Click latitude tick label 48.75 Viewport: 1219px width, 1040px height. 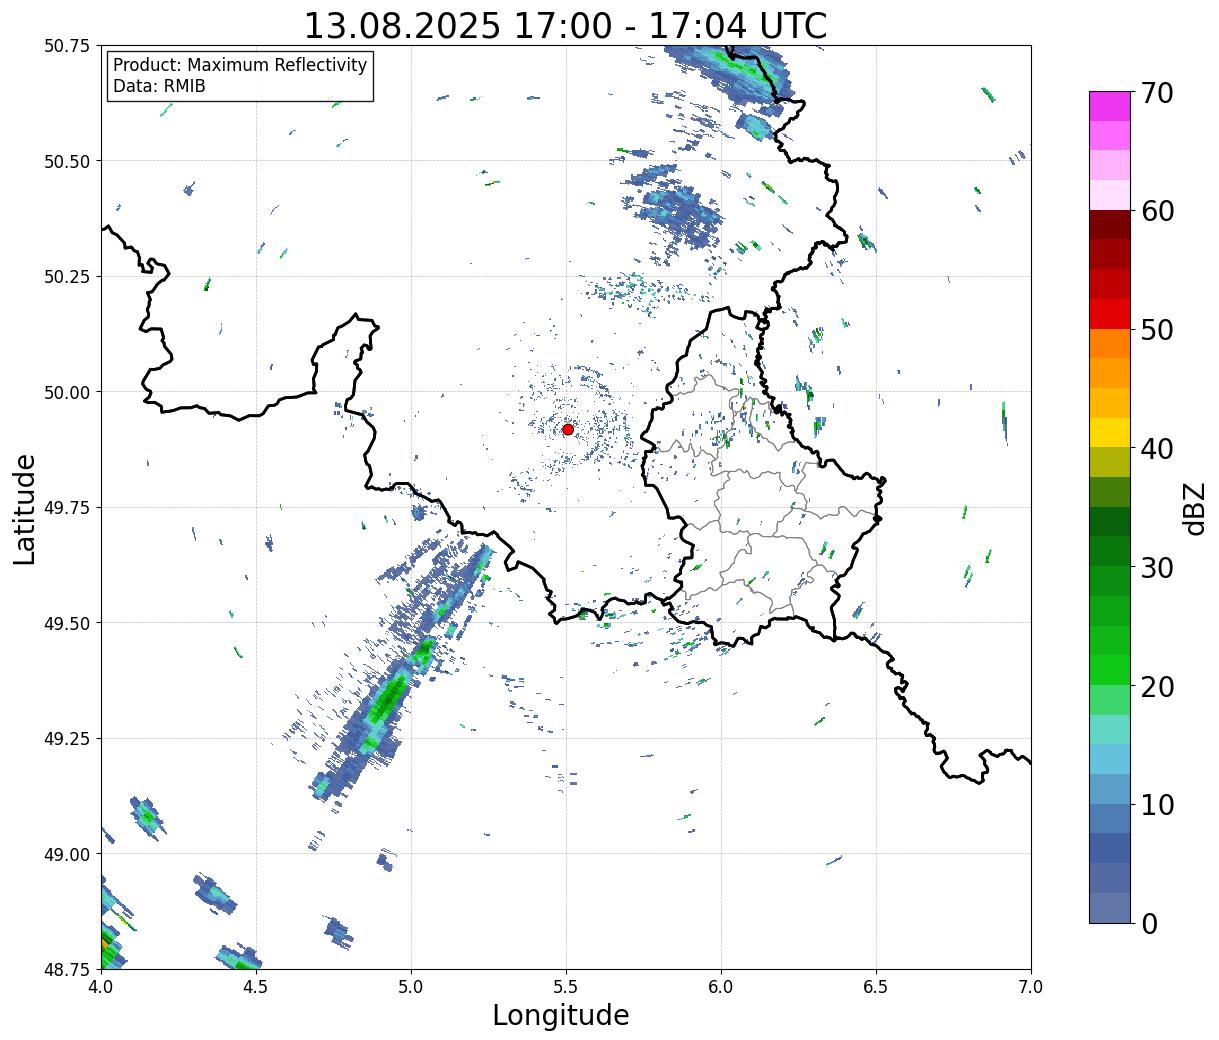[67, 969]
